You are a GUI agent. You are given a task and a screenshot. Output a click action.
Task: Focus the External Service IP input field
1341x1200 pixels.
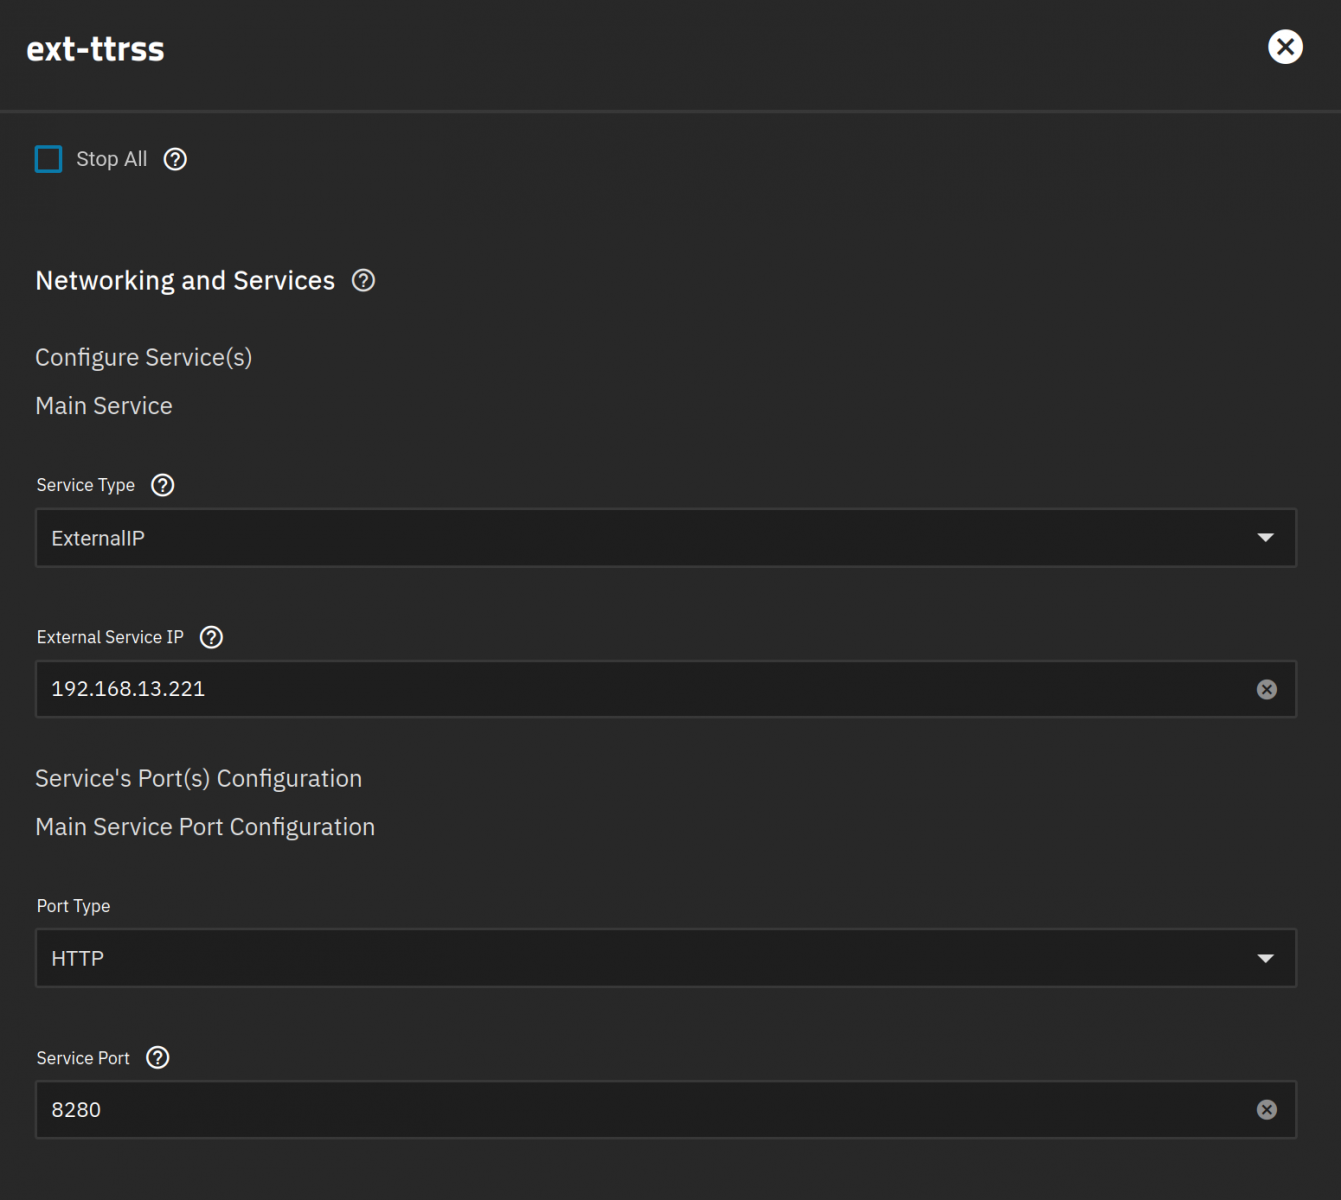(x=640, y=689)
